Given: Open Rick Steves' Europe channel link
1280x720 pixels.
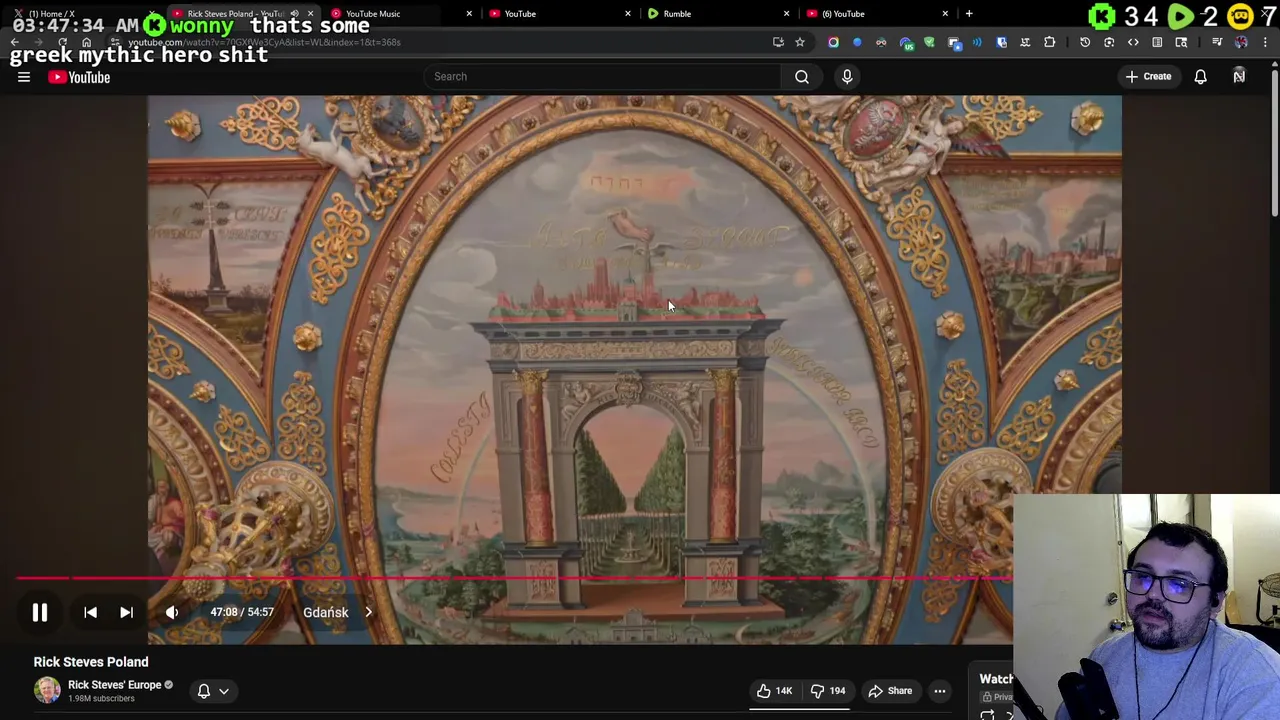Looking at the screenshot, I should click(114, 685).
